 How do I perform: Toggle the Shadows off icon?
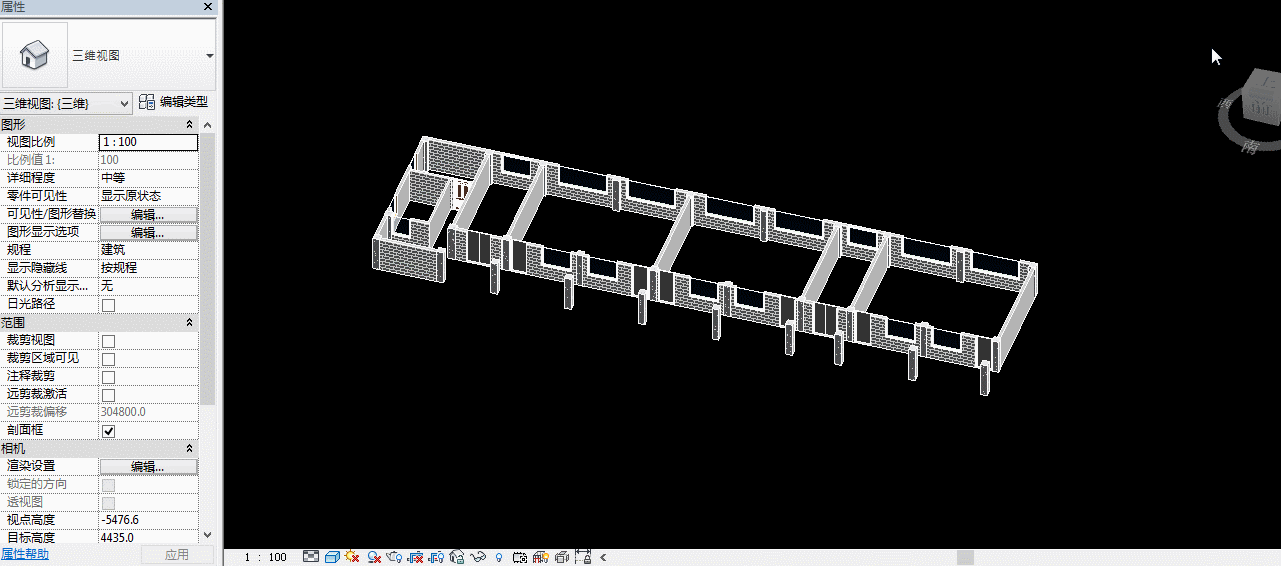coord(375,557)
